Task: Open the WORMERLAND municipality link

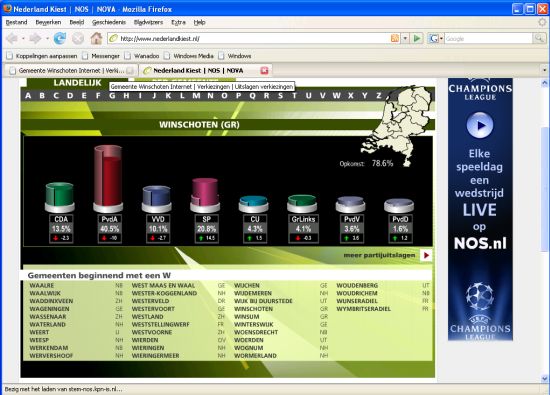Action: point(255,355)
